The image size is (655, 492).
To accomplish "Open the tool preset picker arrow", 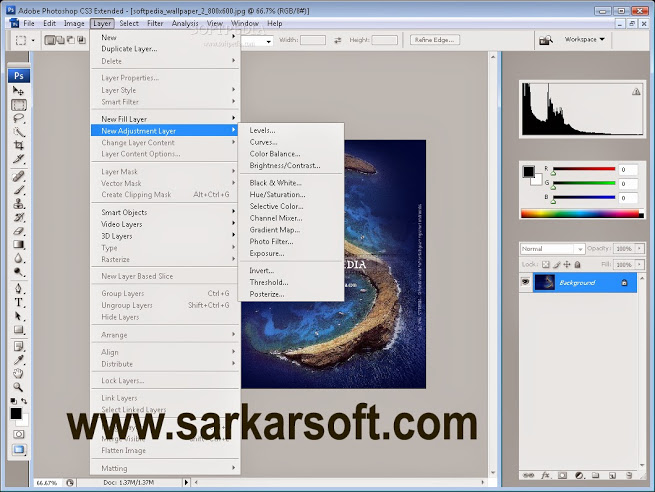I will (33, 41).
